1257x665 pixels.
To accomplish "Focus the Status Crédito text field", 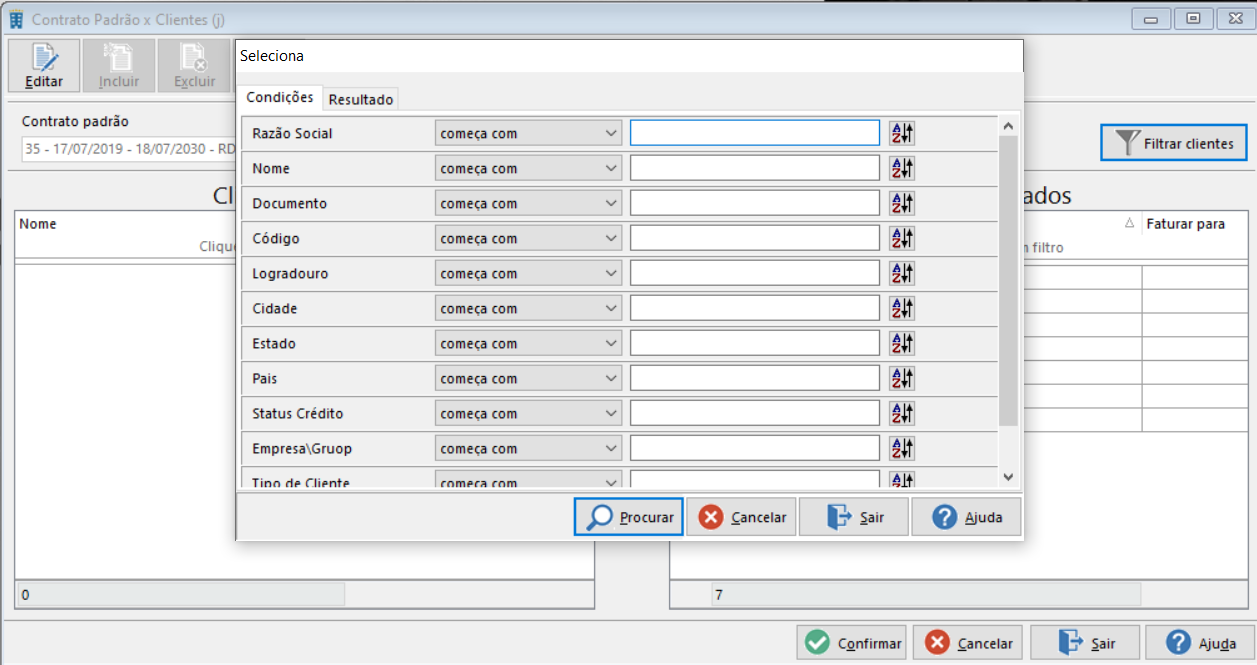I will point(755,413).
